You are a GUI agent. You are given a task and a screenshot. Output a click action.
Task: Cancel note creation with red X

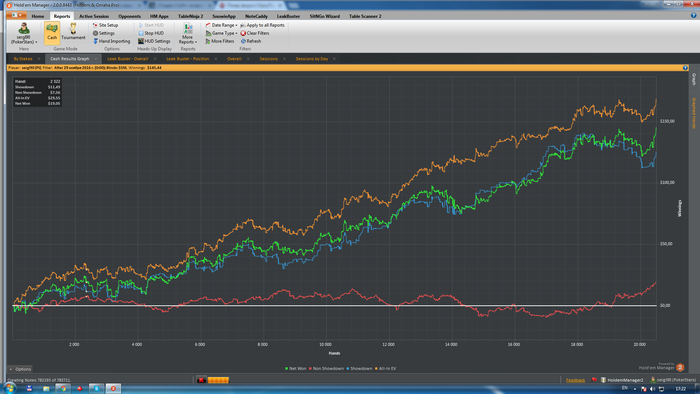pos(201,380)
